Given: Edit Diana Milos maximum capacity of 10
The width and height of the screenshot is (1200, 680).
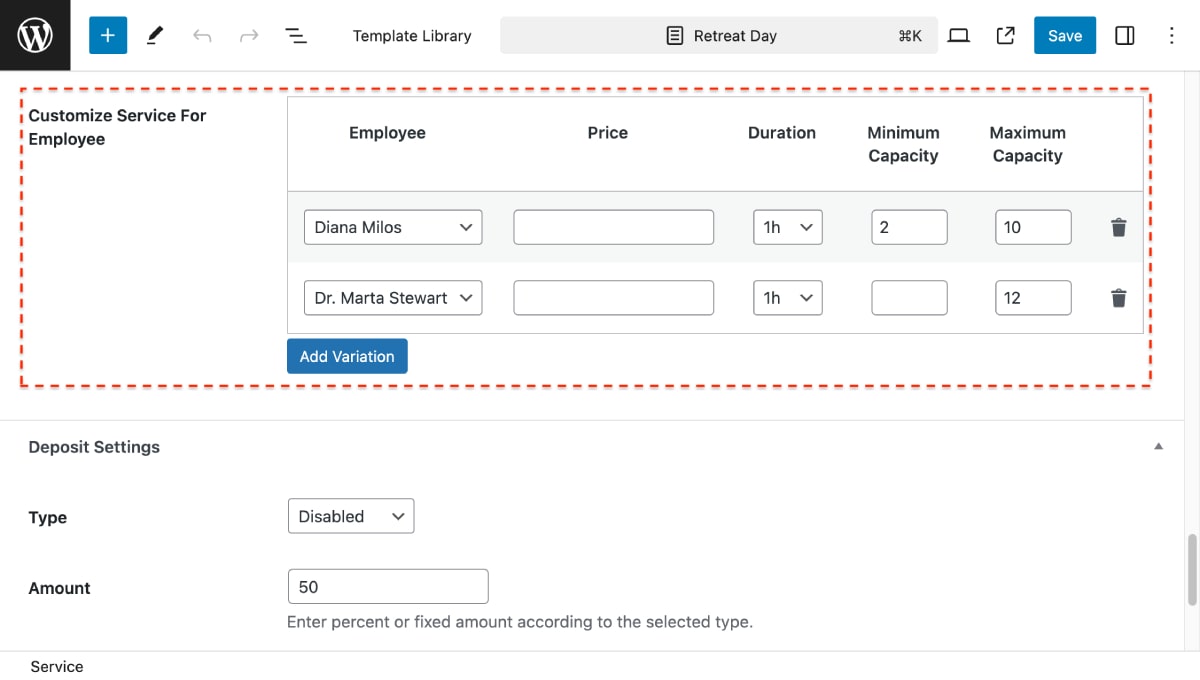Looking at the screenshot, I should pyautogui.click(x=1033, y=227).
